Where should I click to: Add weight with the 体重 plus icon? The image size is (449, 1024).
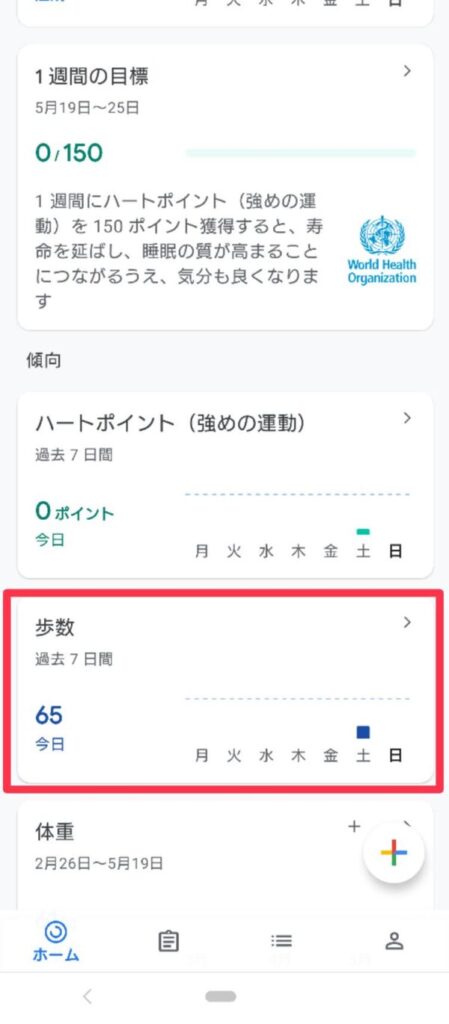pyautogui.click(x=354, y=827)
